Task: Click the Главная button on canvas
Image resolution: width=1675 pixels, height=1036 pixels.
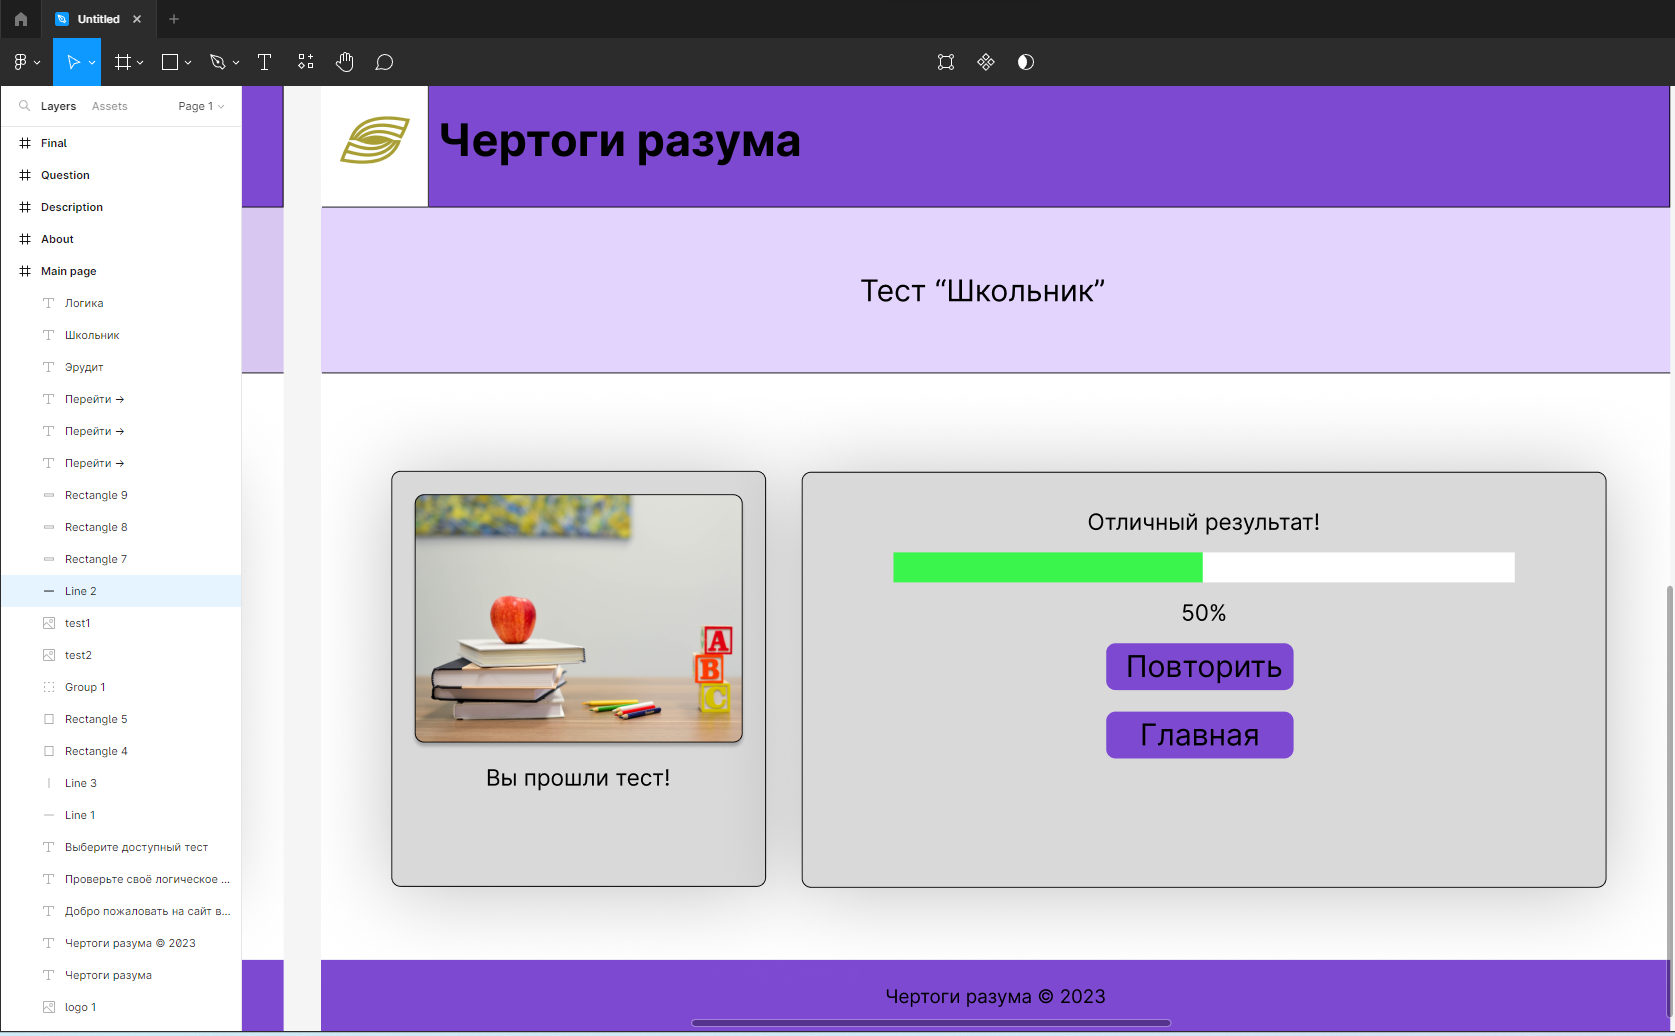Action: point(1200,735)
